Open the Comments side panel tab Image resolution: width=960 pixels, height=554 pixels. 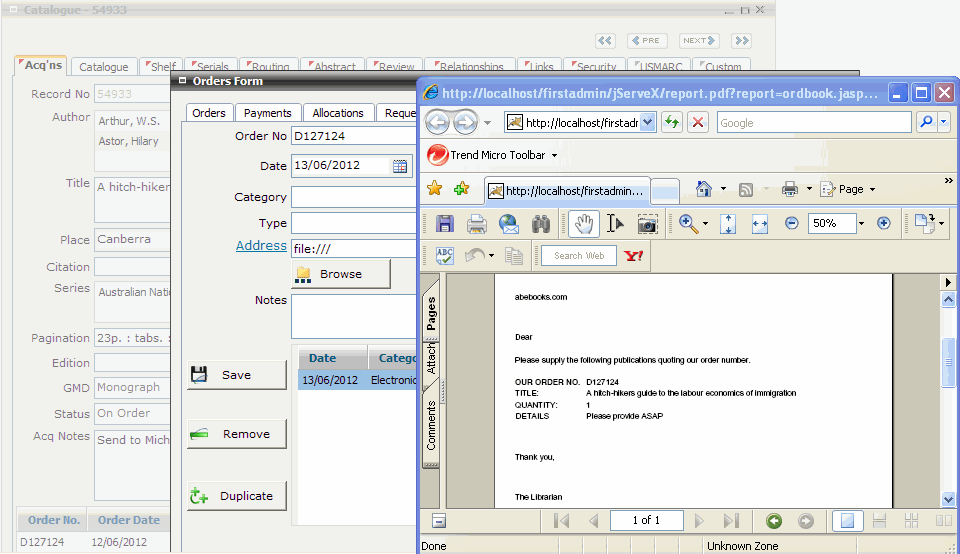(x=432, y=425)
